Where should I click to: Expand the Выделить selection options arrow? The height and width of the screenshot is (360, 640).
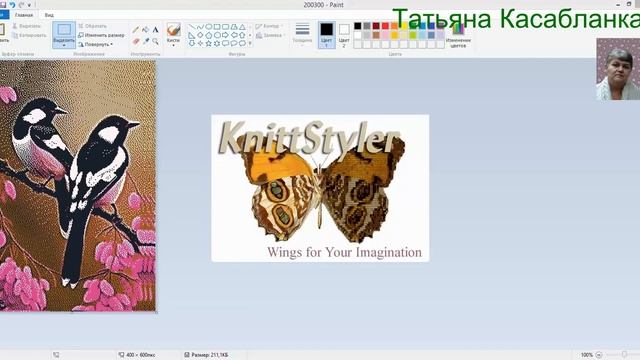(x=64, y=45)
